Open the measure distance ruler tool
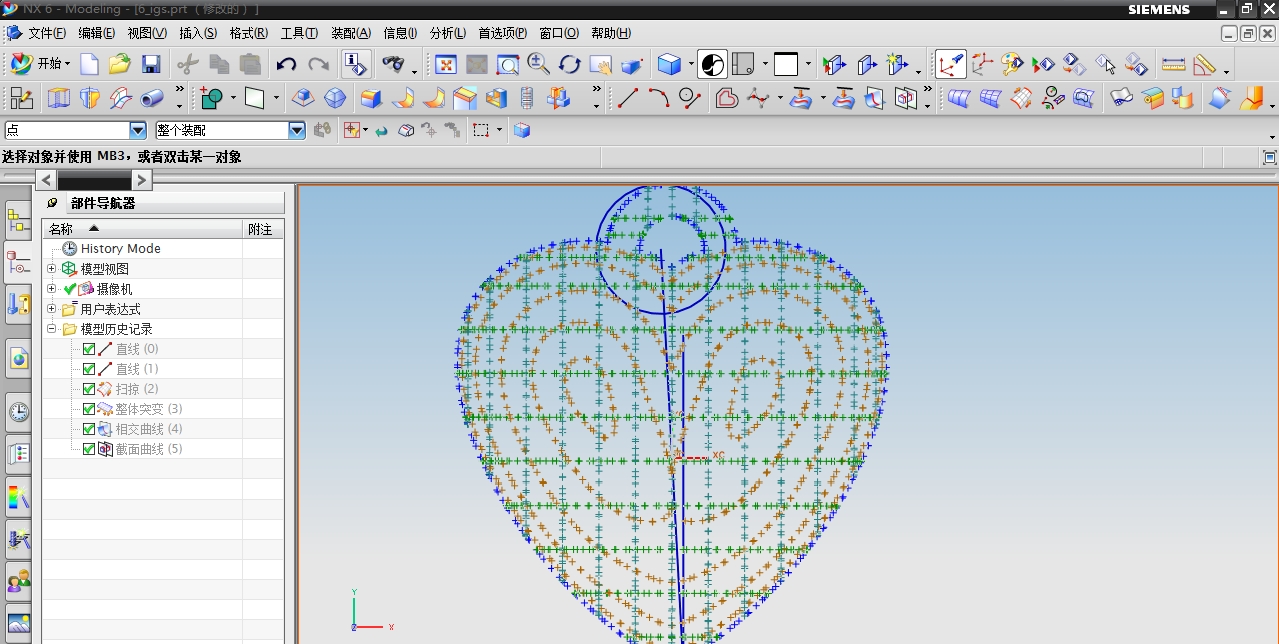The height and width of the screenshot is (644, 1279). click(1173, 65)
